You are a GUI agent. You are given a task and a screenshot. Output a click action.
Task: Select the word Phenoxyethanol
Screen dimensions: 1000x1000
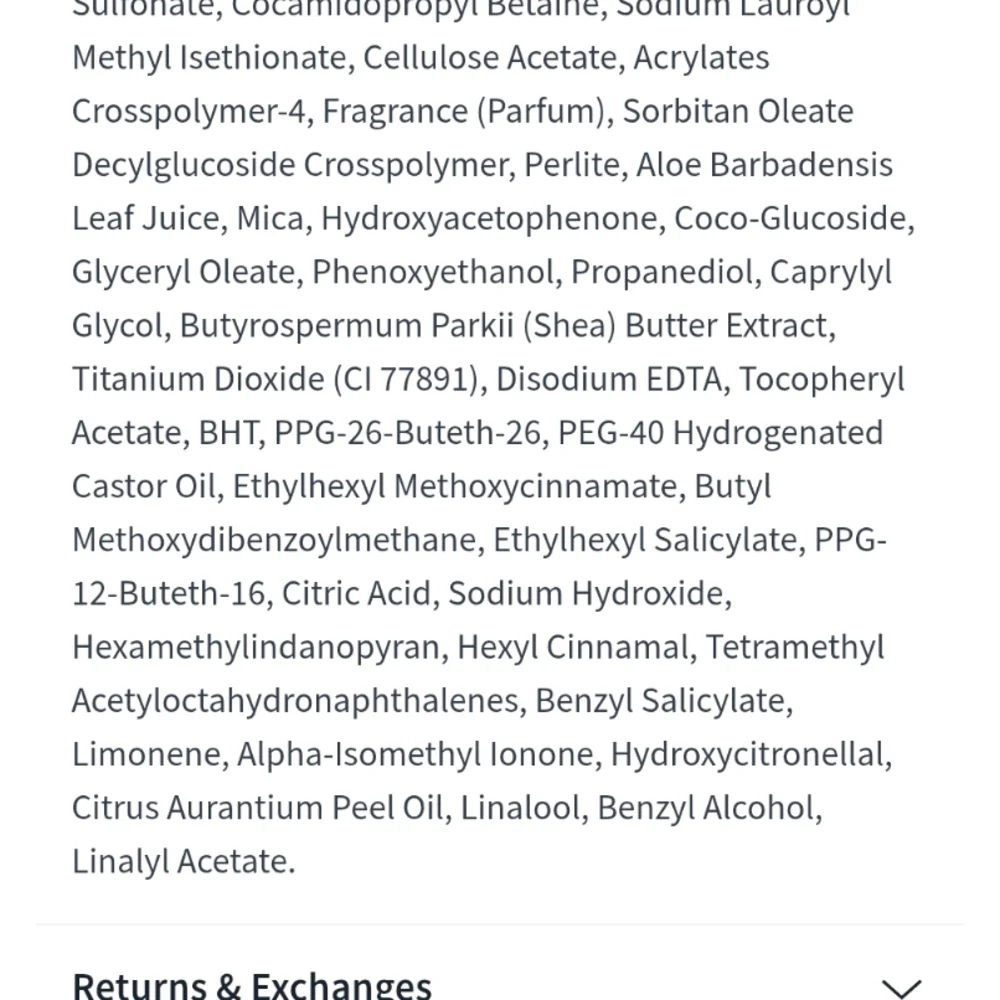click(x=433, y=272)
